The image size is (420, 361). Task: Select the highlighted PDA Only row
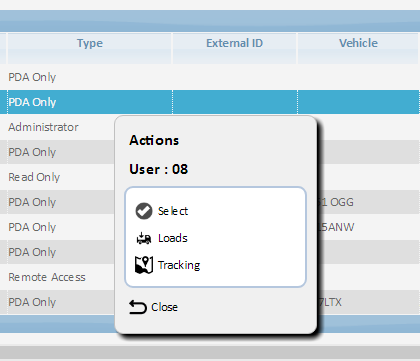(x=210, y=102)
